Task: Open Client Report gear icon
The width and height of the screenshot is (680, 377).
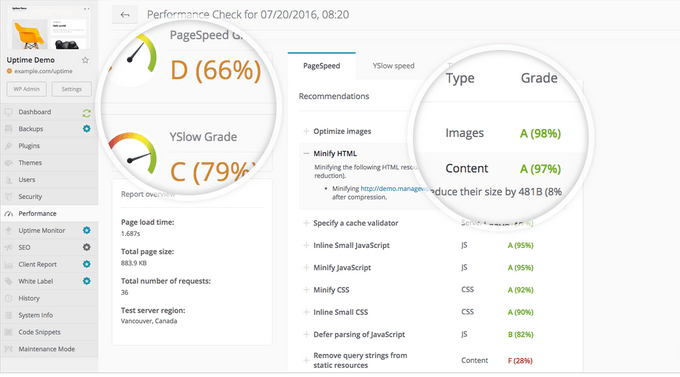Action: (x=87, y=264)
